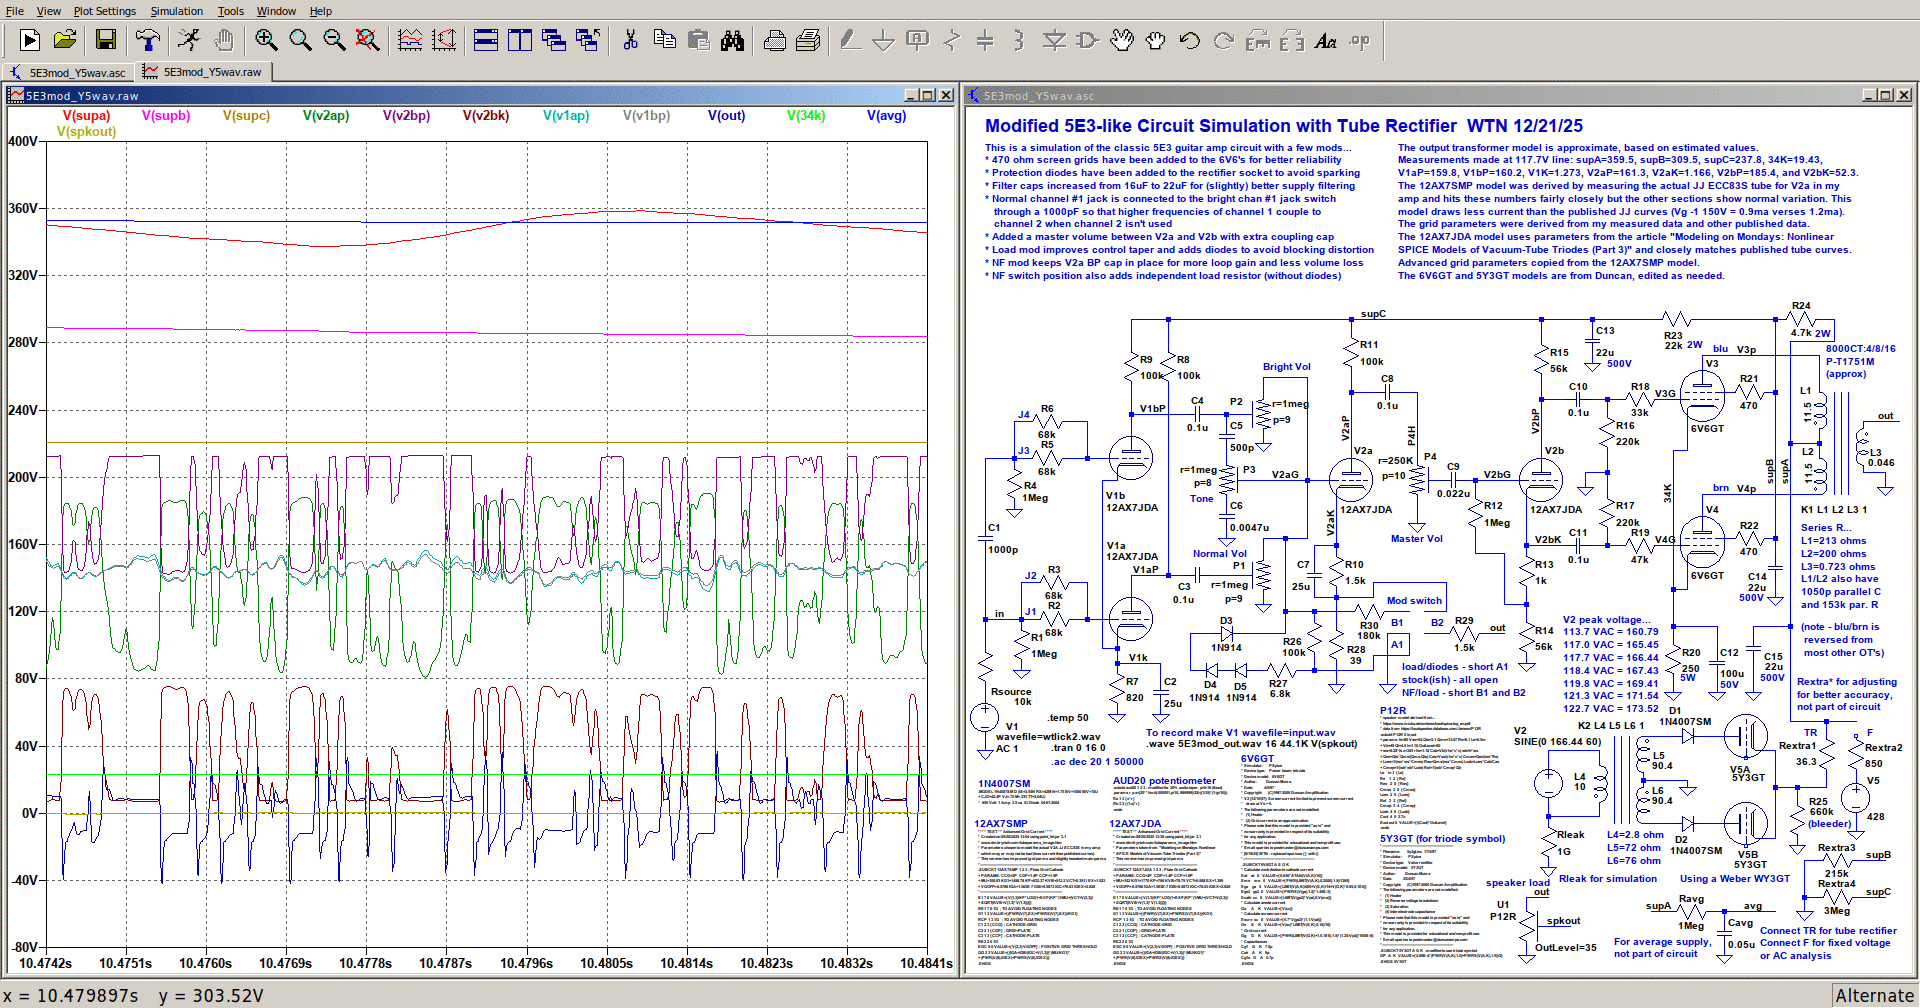Click the V(out) blue trace label

tap(726, 115)
